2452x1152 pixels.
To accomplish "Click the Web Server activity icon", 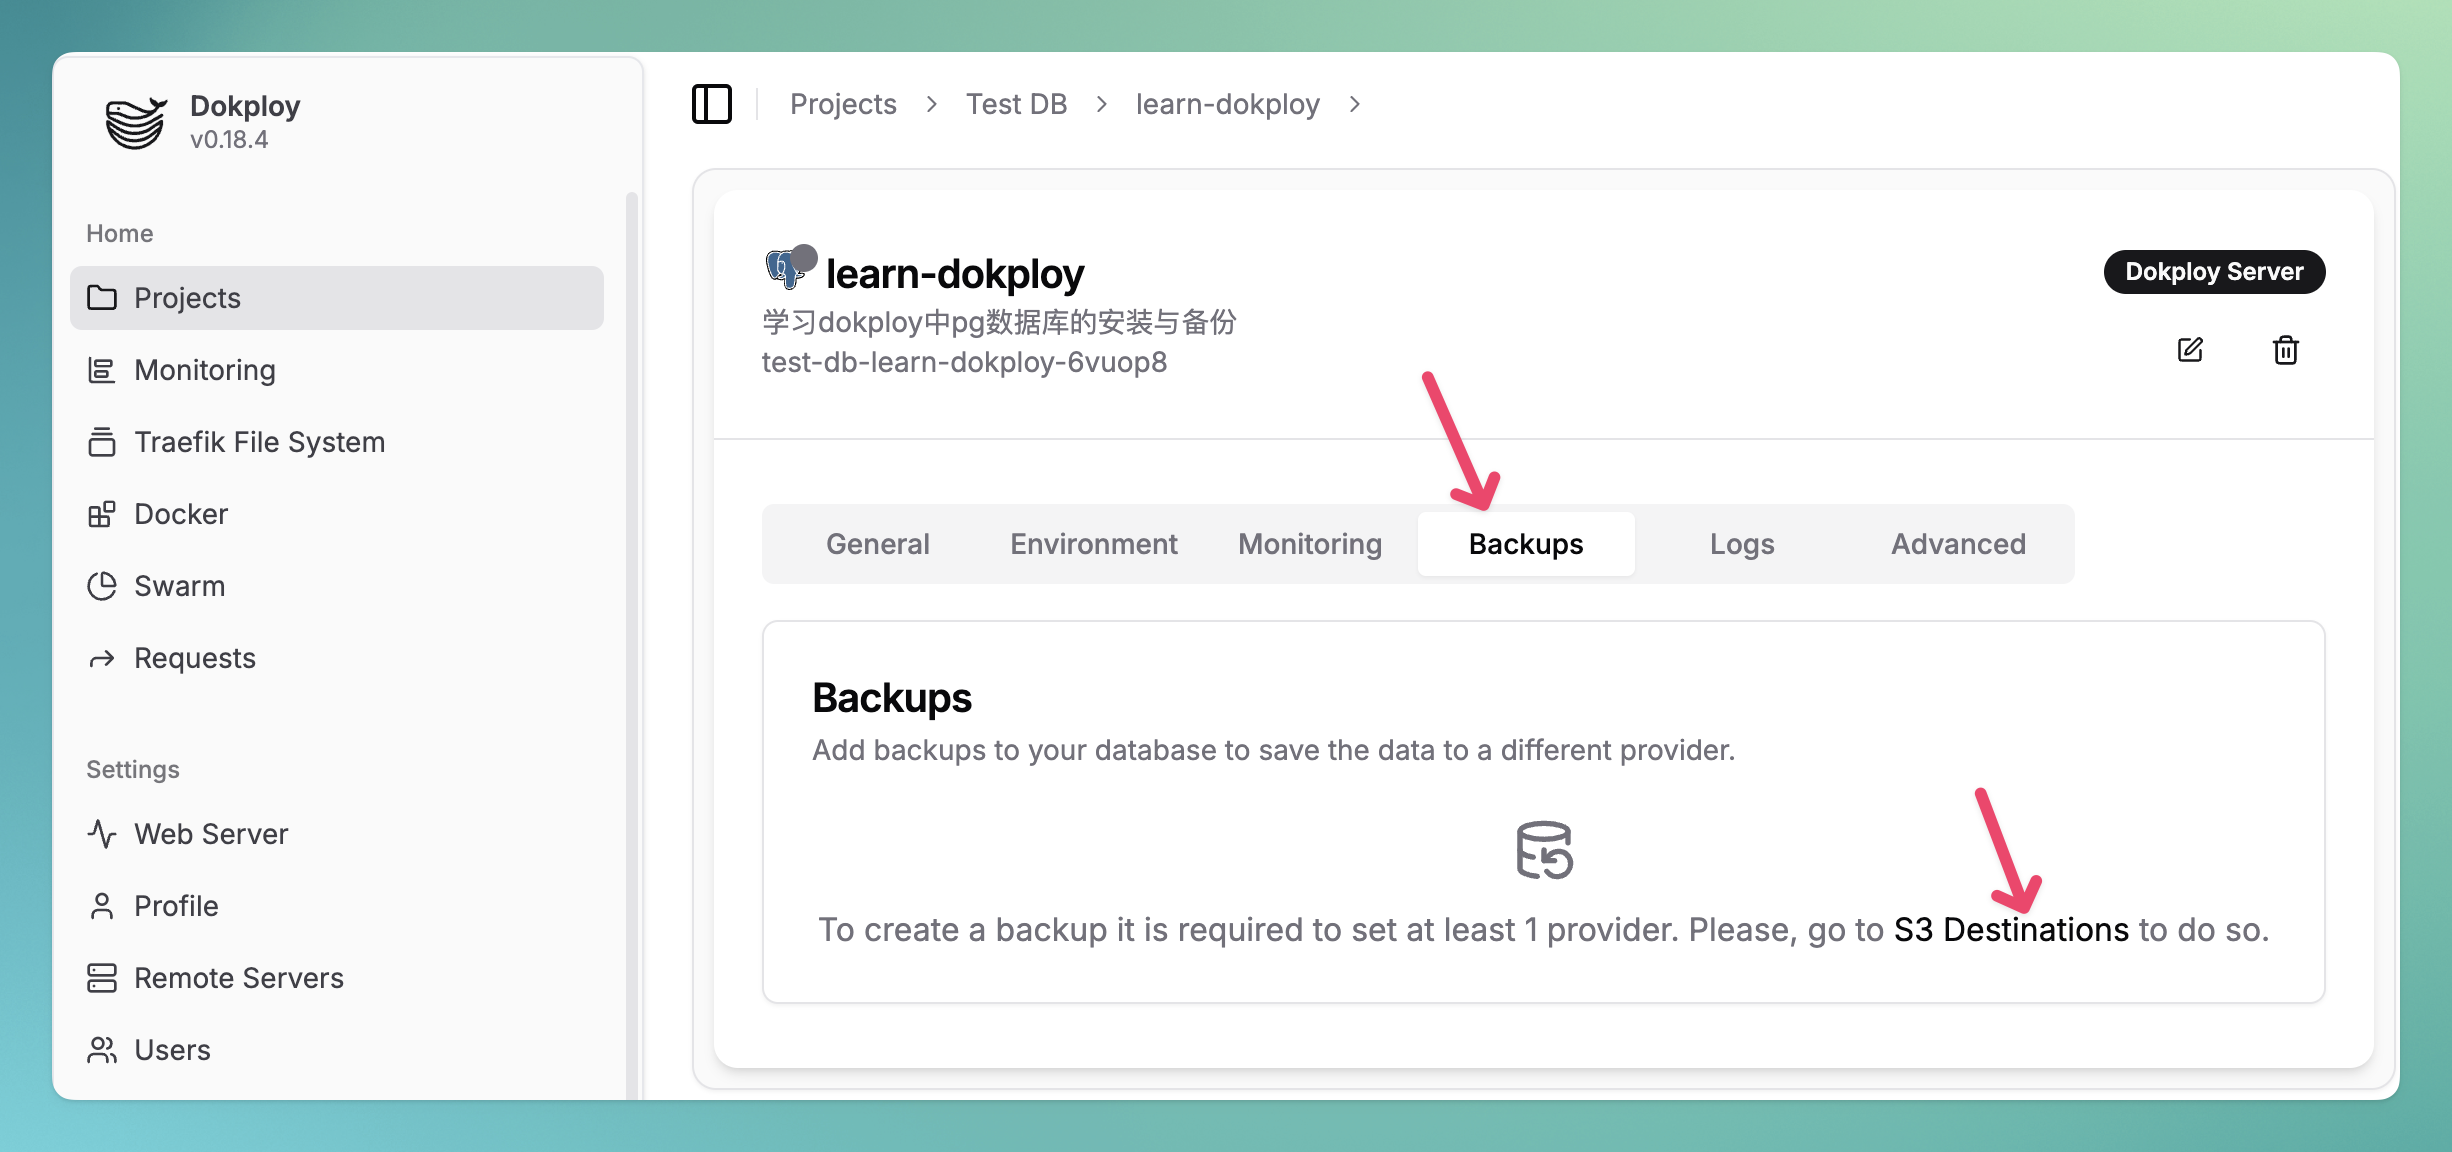I will [102, 834].
